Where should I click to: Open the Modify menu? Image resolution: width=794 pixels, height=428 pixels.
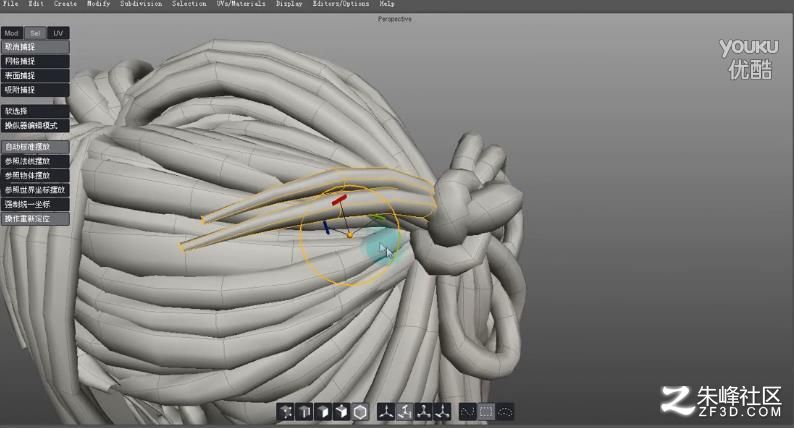tap(98, 4)
